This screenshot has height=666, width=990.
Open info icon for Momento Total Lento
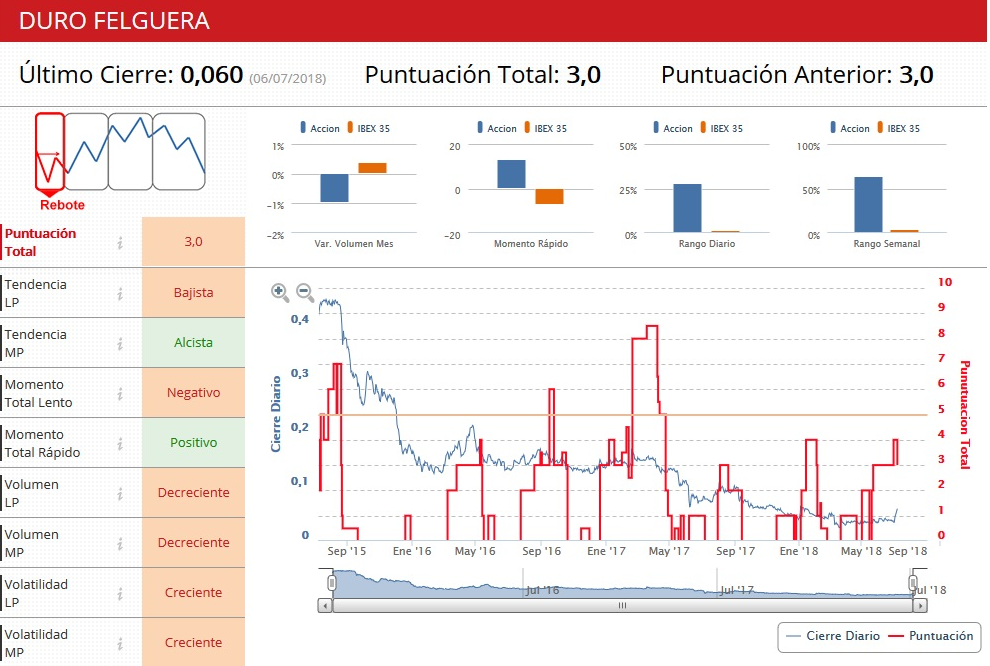[120, 393]
